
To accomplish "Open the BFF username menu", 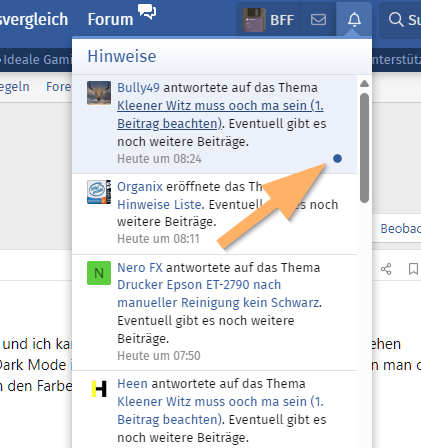I will pos(282,20).
